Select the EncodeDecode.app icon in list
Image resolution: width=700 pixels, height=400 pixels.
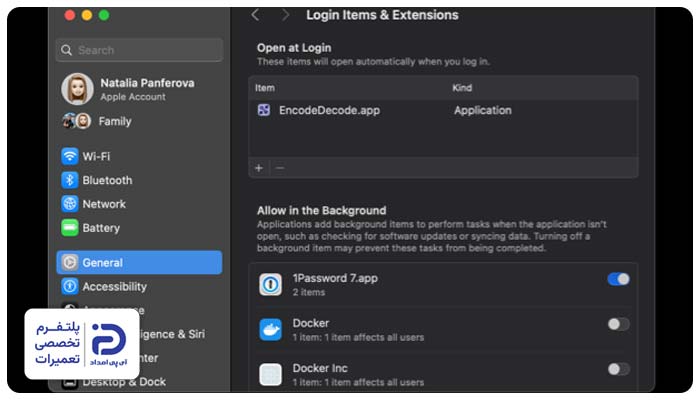tap(264, 110)
